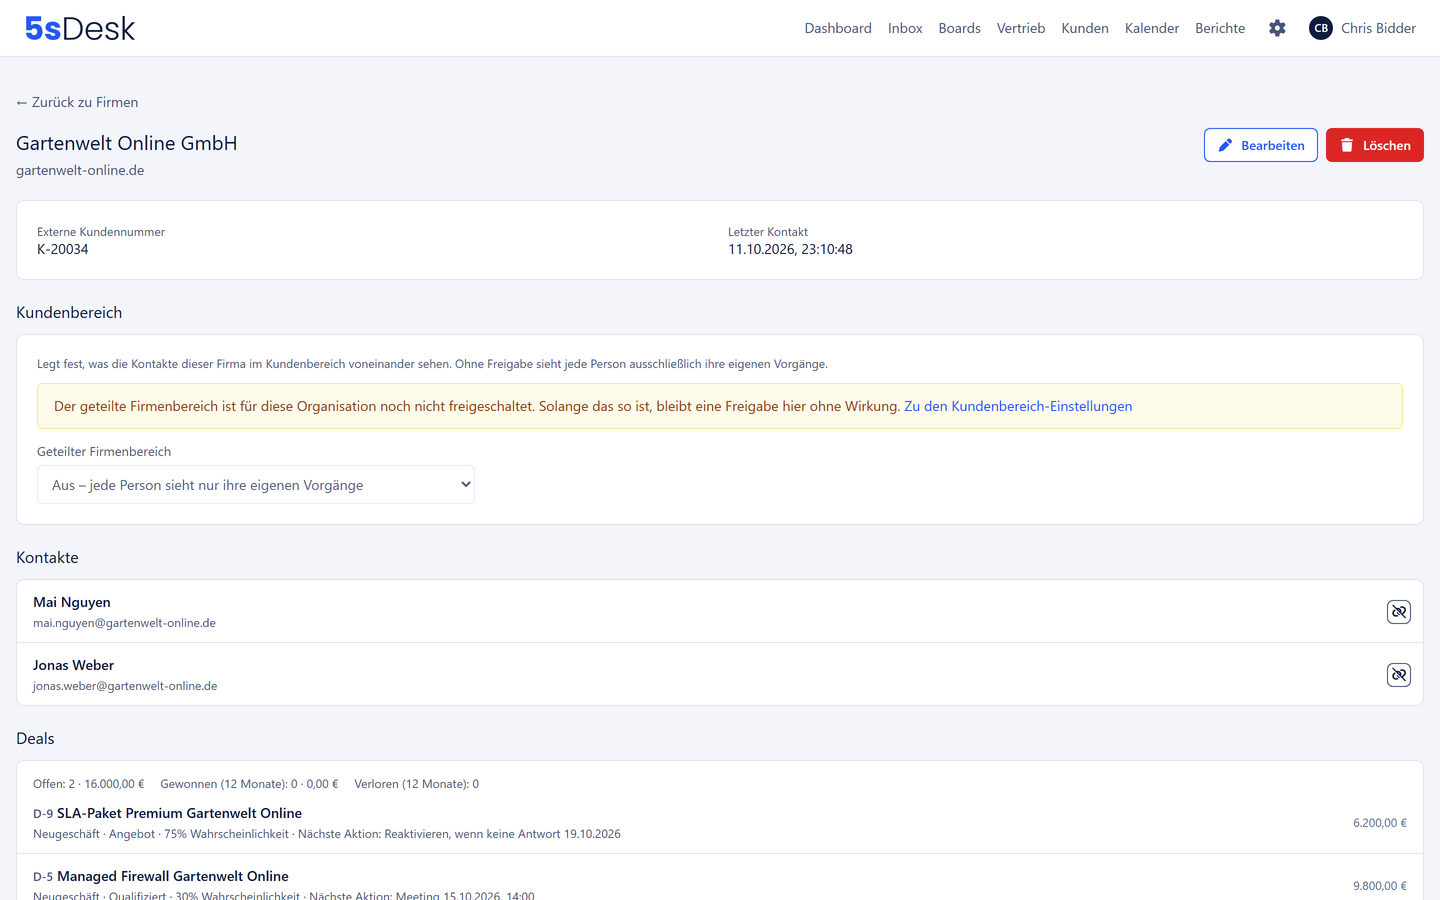The width and height of the screenshot is (1440, 900).
Task: Click the 9.800,00 € deal amount
Action: pyautogui.click(x=1380, y=886)
